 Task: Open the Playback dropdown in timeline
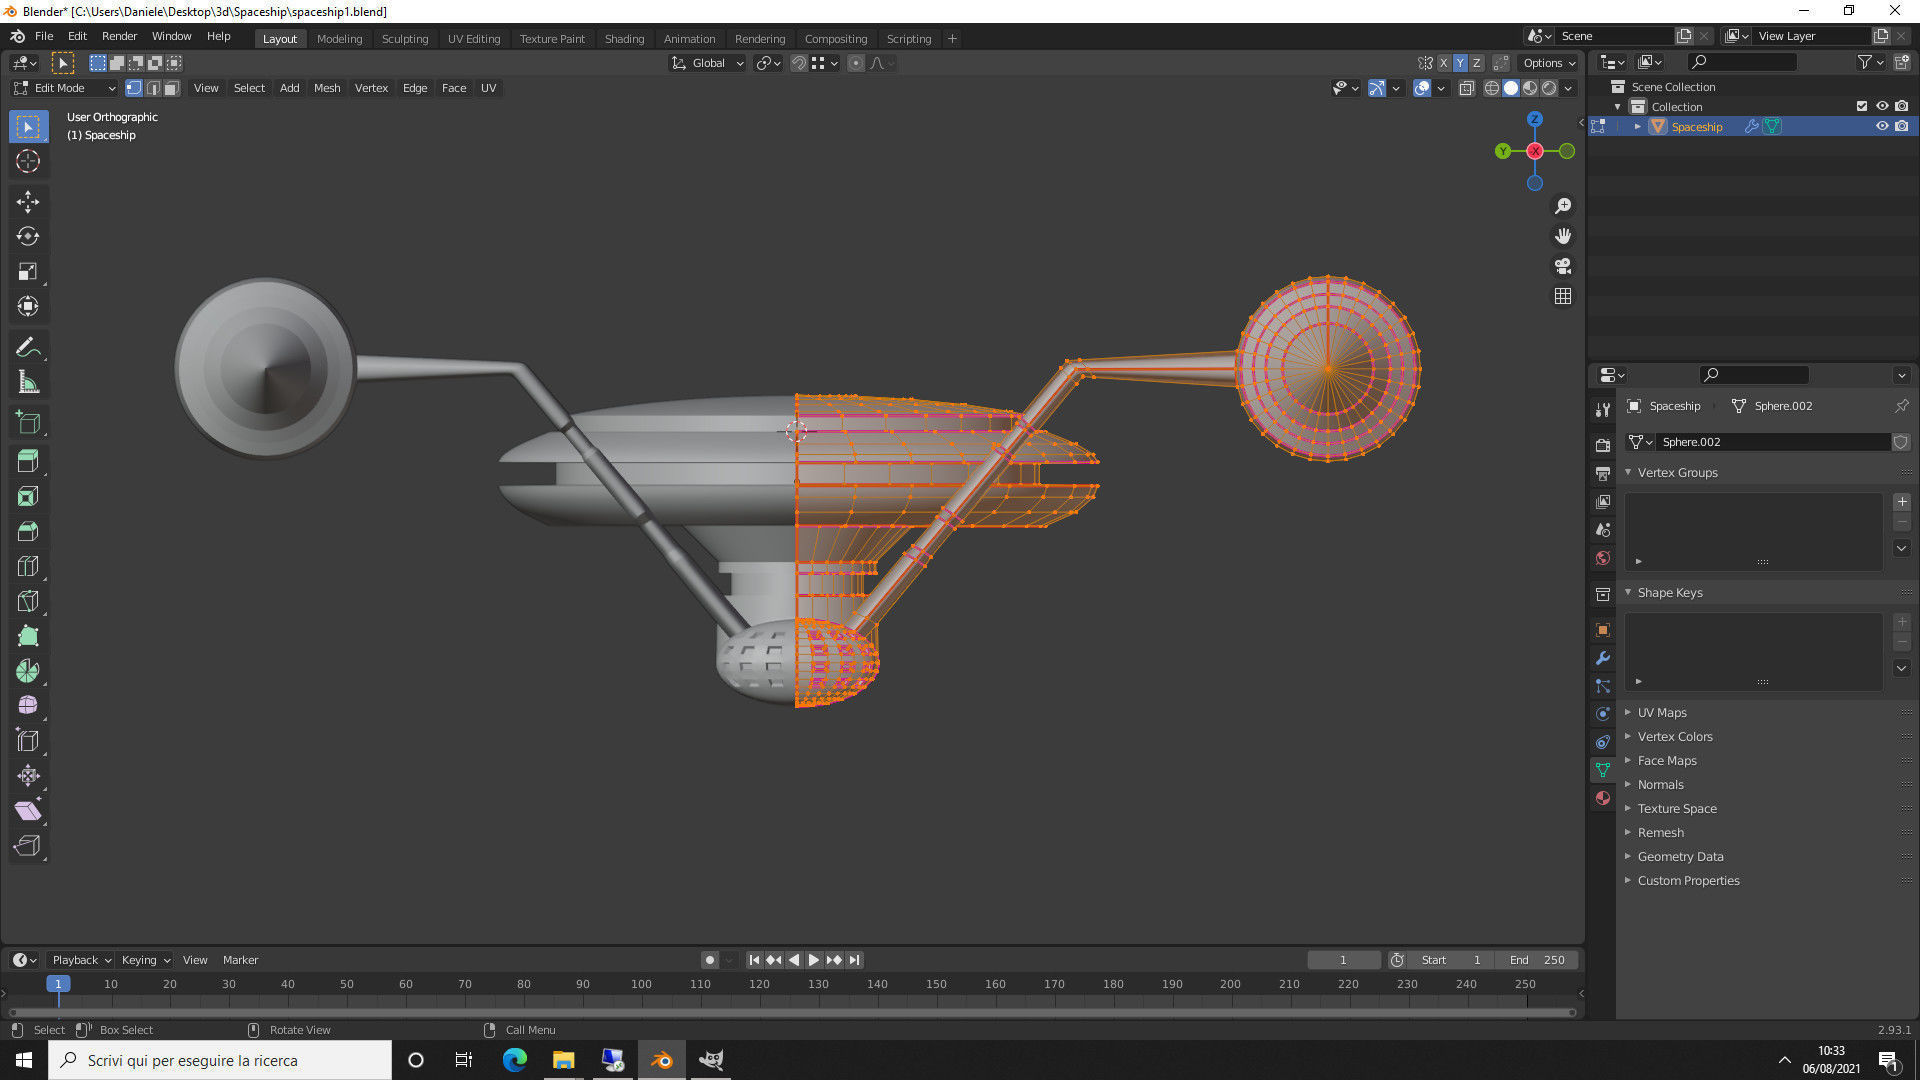coord(81,960)
